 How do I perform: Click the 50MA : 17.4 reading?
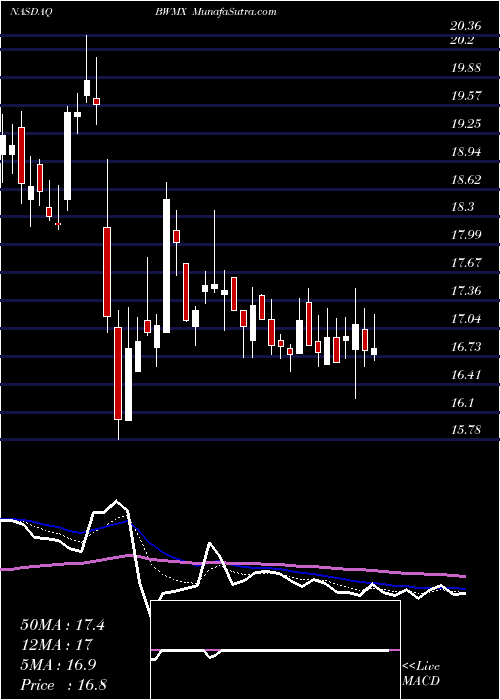[x=62, y=625]
